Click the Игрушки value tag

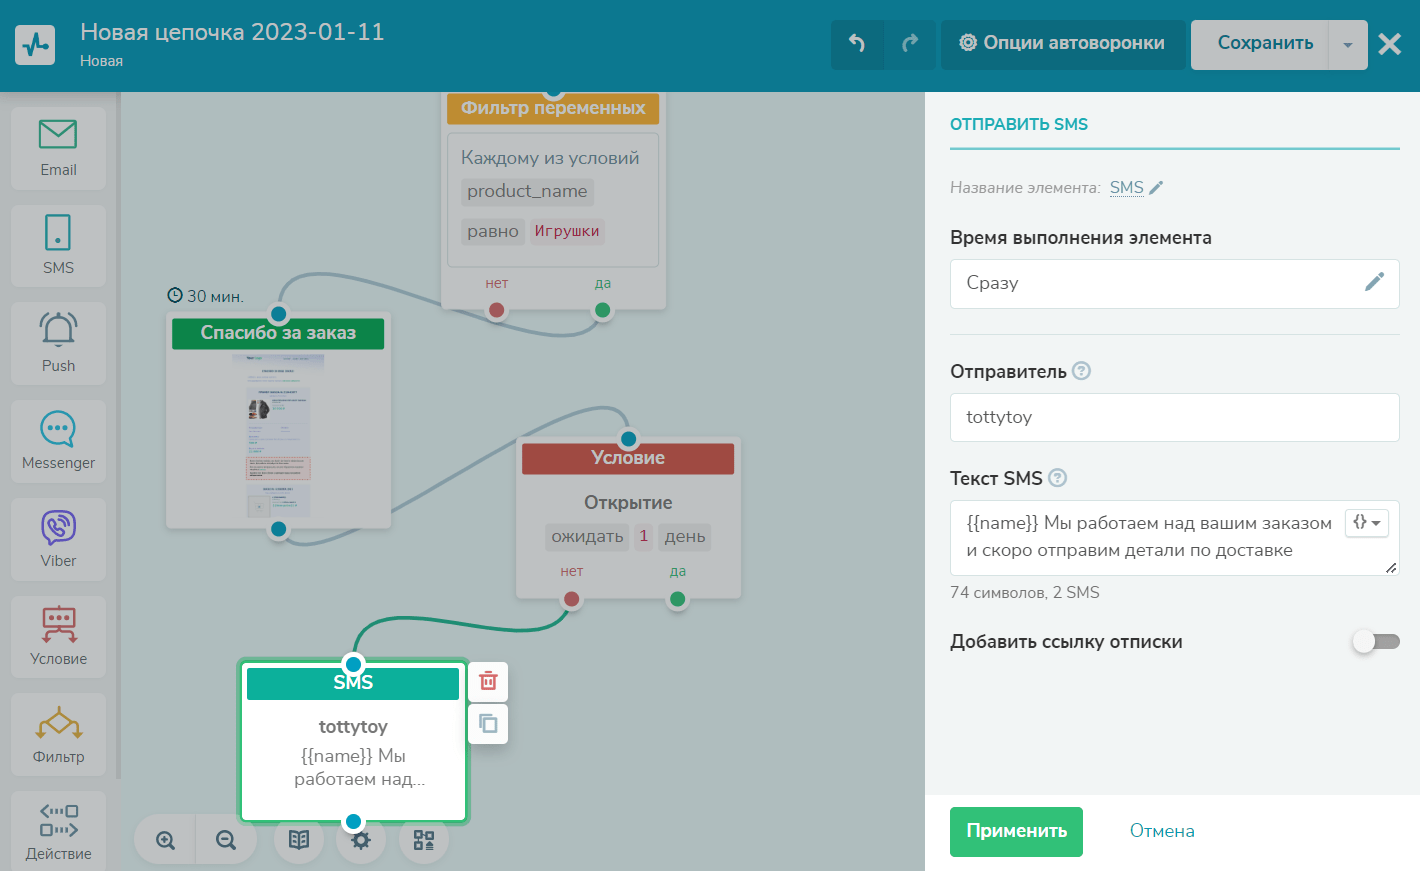click(x=567, y=231)
